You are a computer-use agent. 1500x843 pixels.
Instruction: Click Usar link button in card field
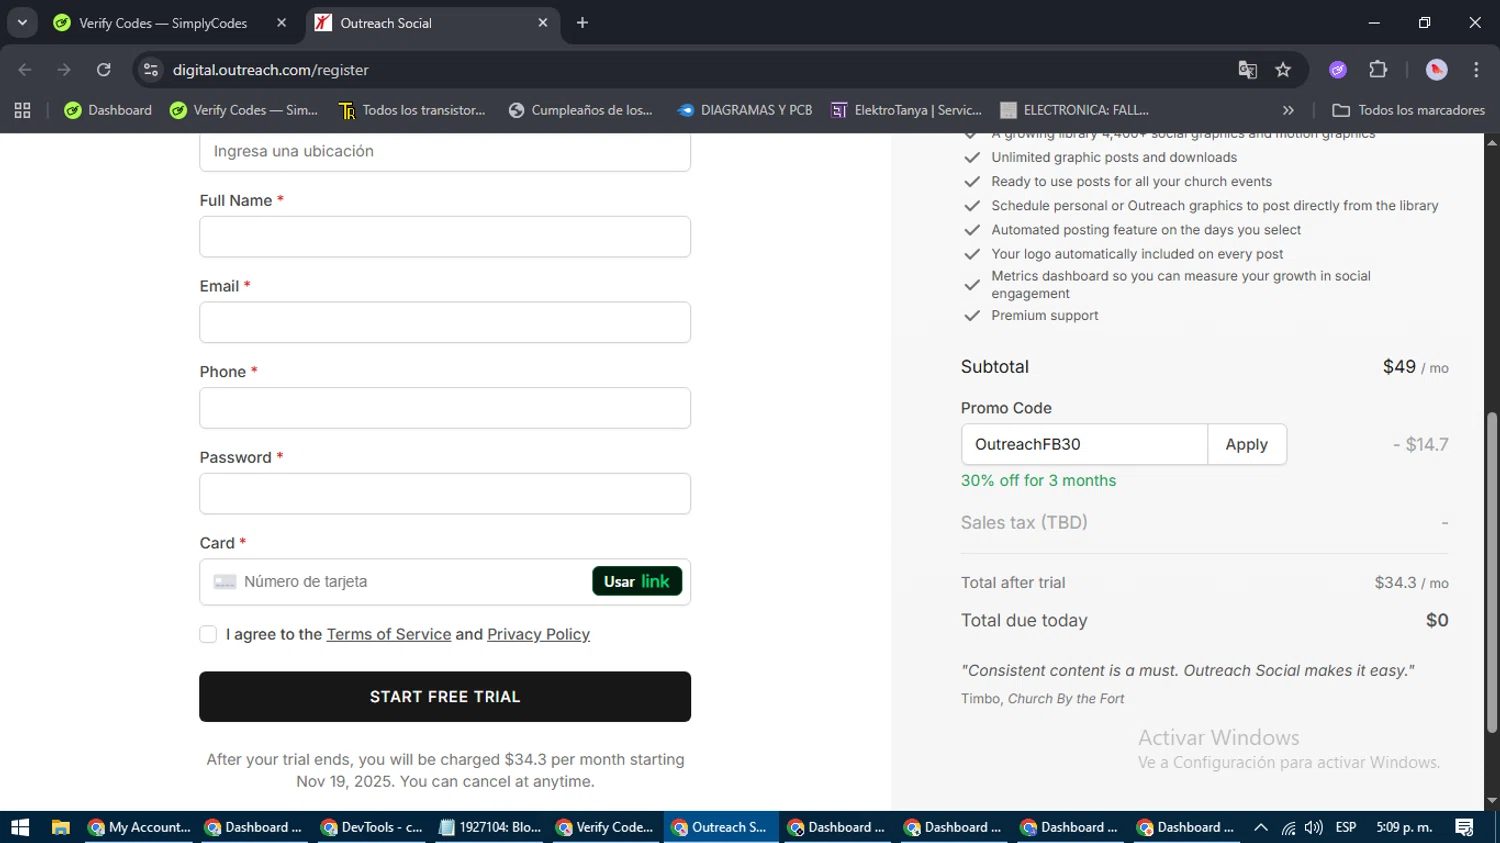click(637, 581)
